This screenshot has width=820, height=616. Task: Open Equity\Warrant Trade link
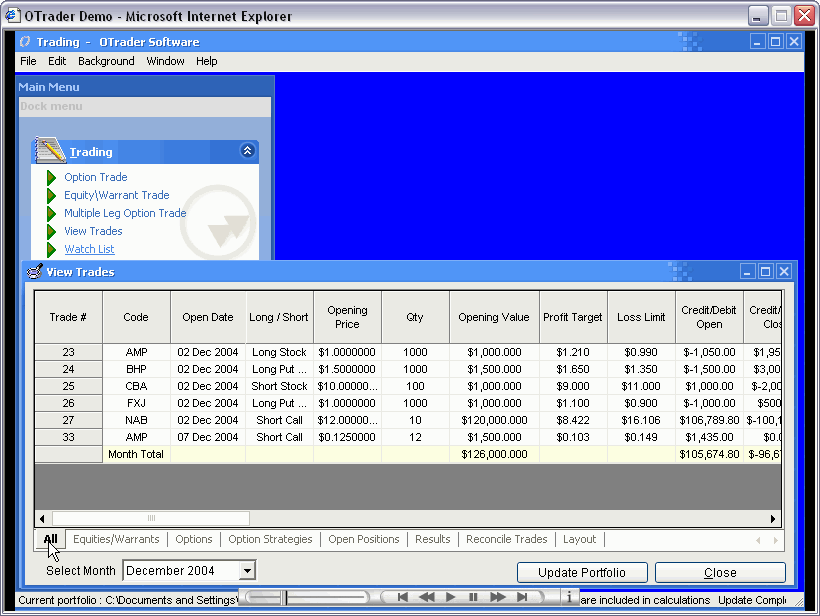point(116,195)
